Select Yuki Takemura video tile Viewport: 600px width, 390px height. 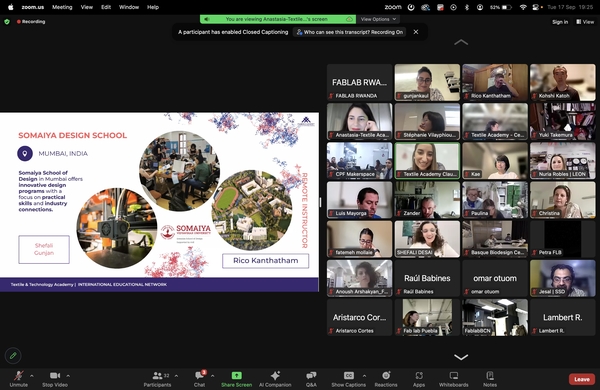click(x=562, y=121)
